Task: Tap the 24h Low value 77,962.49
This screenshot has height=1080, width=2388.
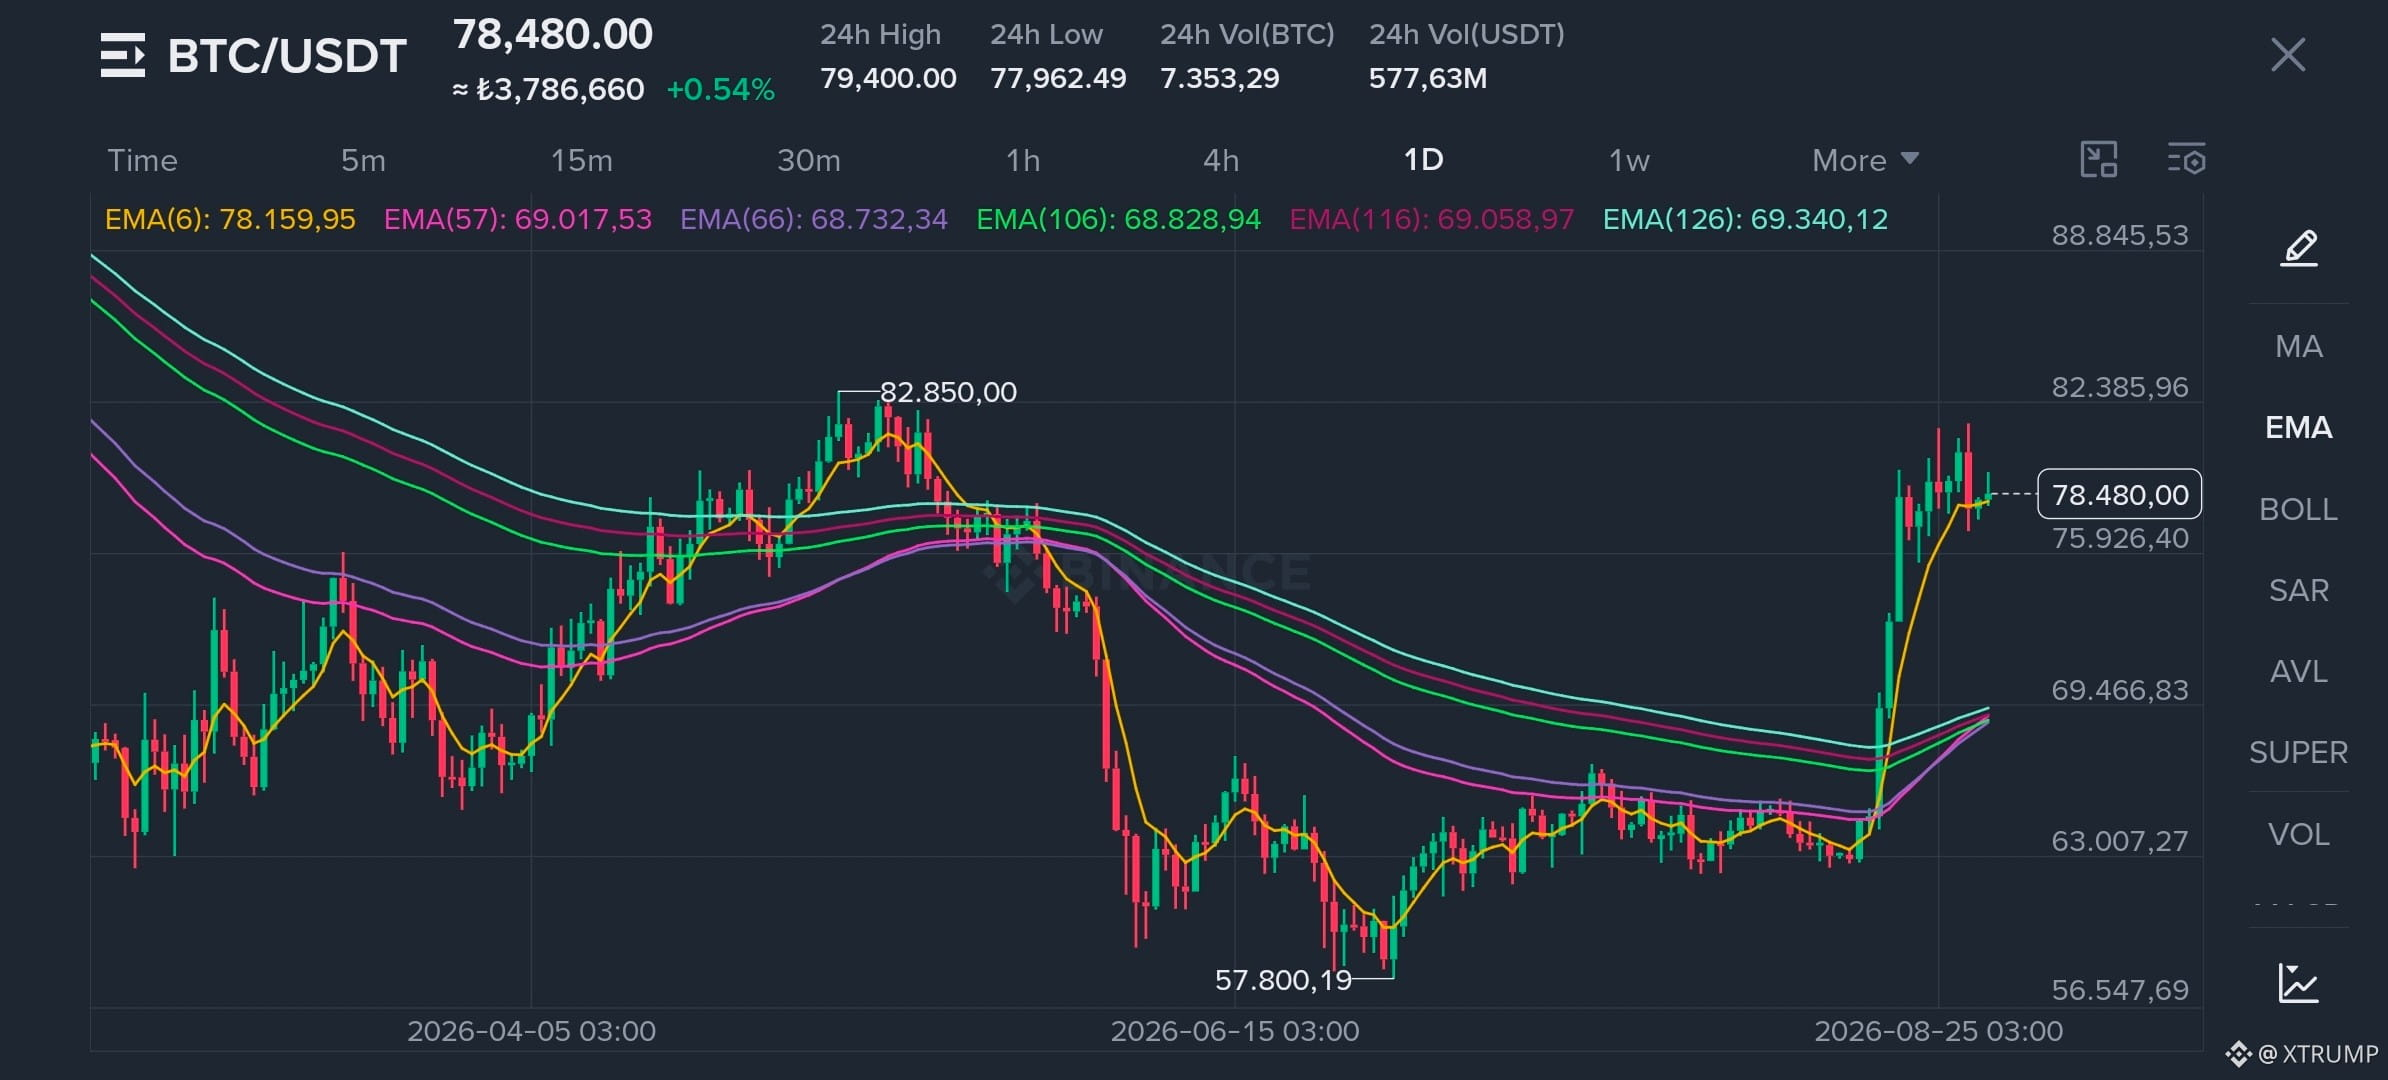Action: coord(1058,78)
